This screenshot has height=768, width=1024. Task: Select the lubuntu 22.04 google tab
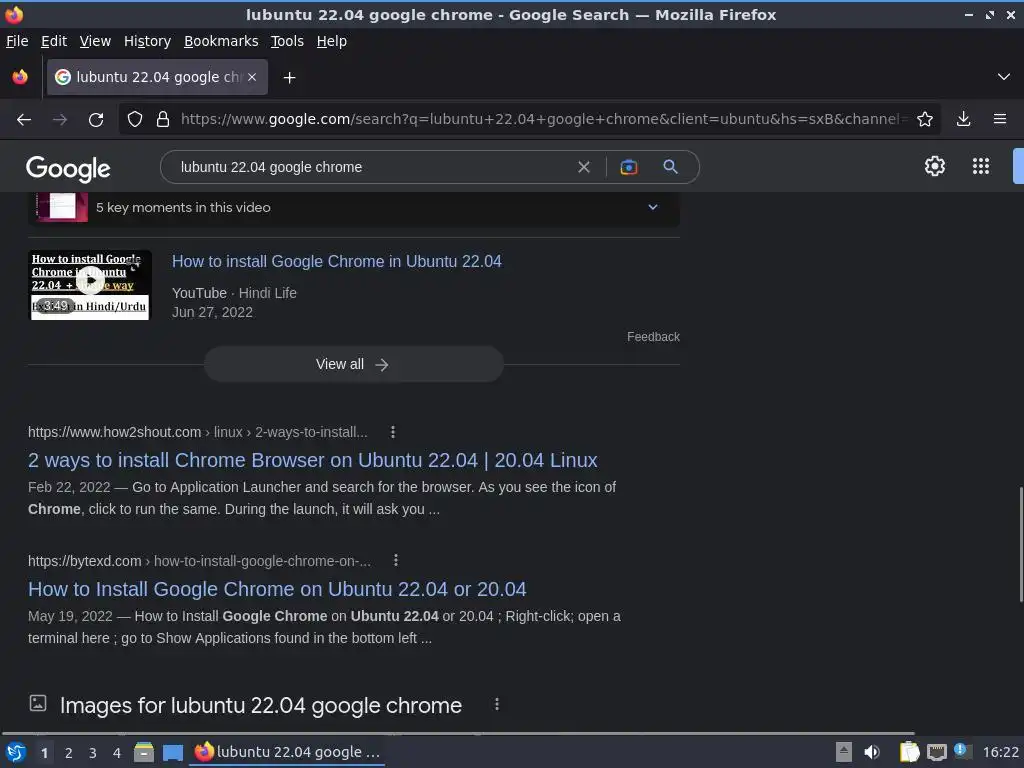157,77
